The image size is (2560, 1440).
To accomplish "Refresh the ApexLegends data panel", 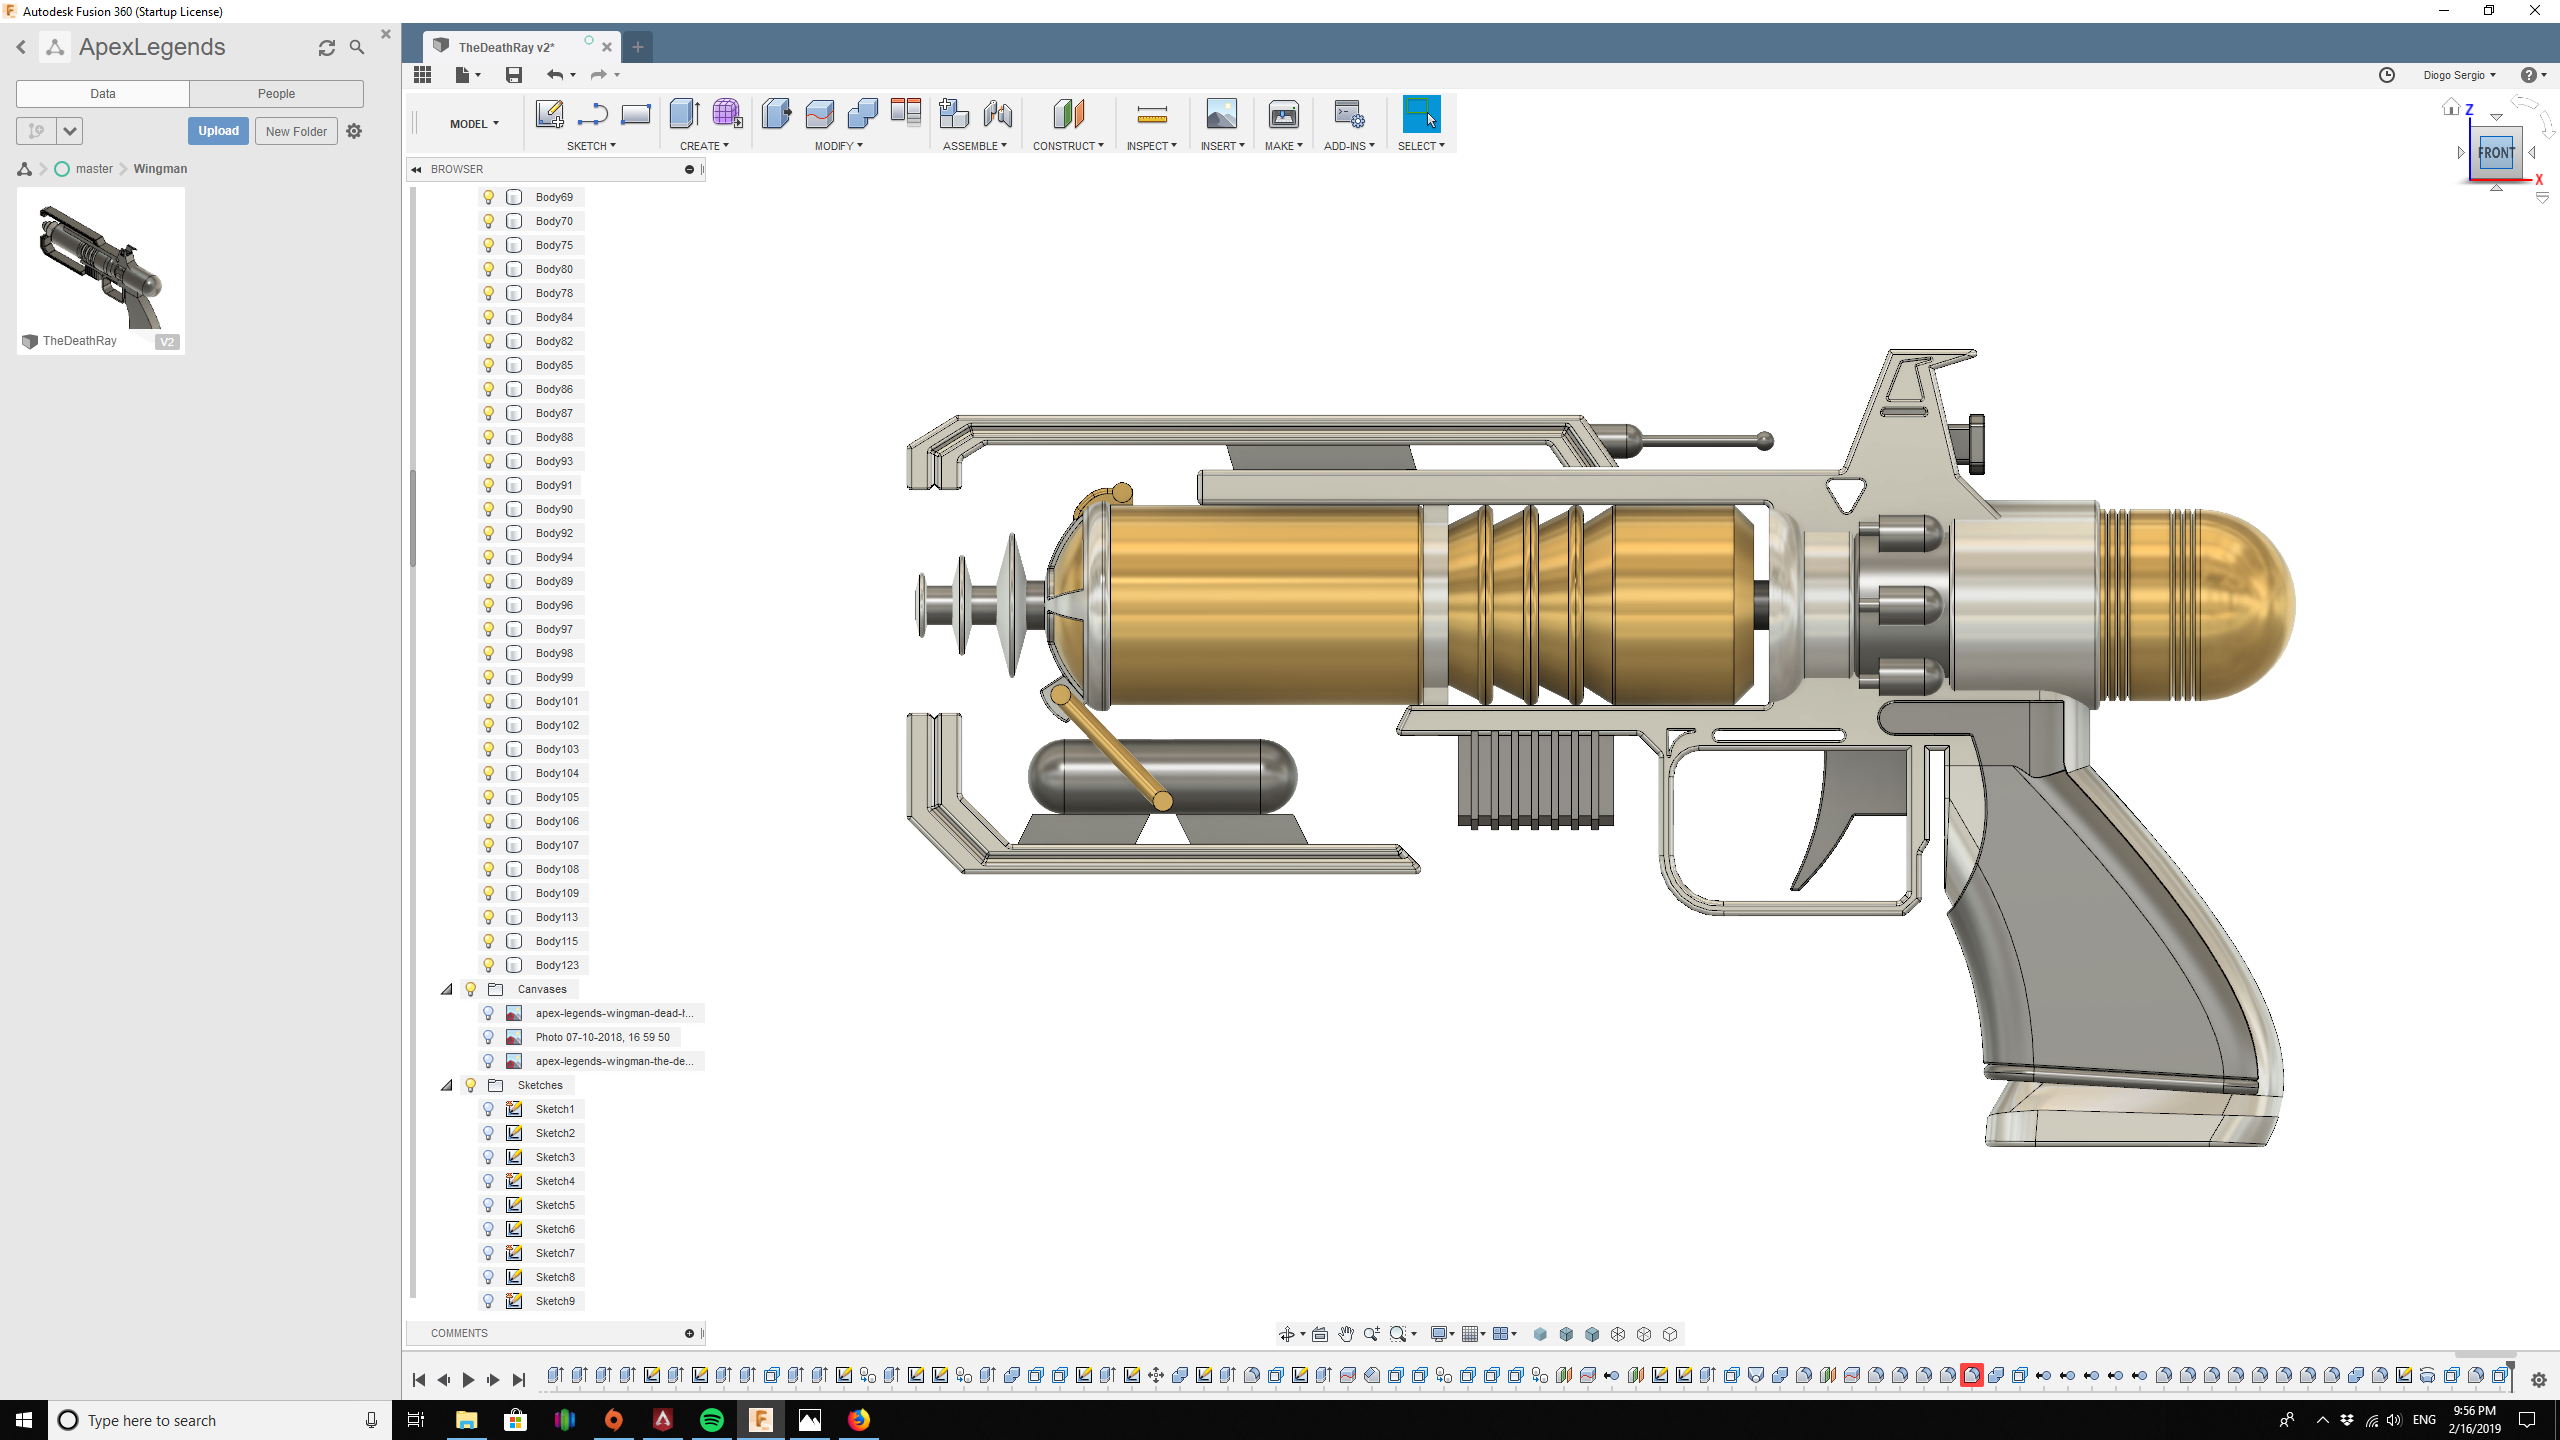I will click(x=327, y=48).
